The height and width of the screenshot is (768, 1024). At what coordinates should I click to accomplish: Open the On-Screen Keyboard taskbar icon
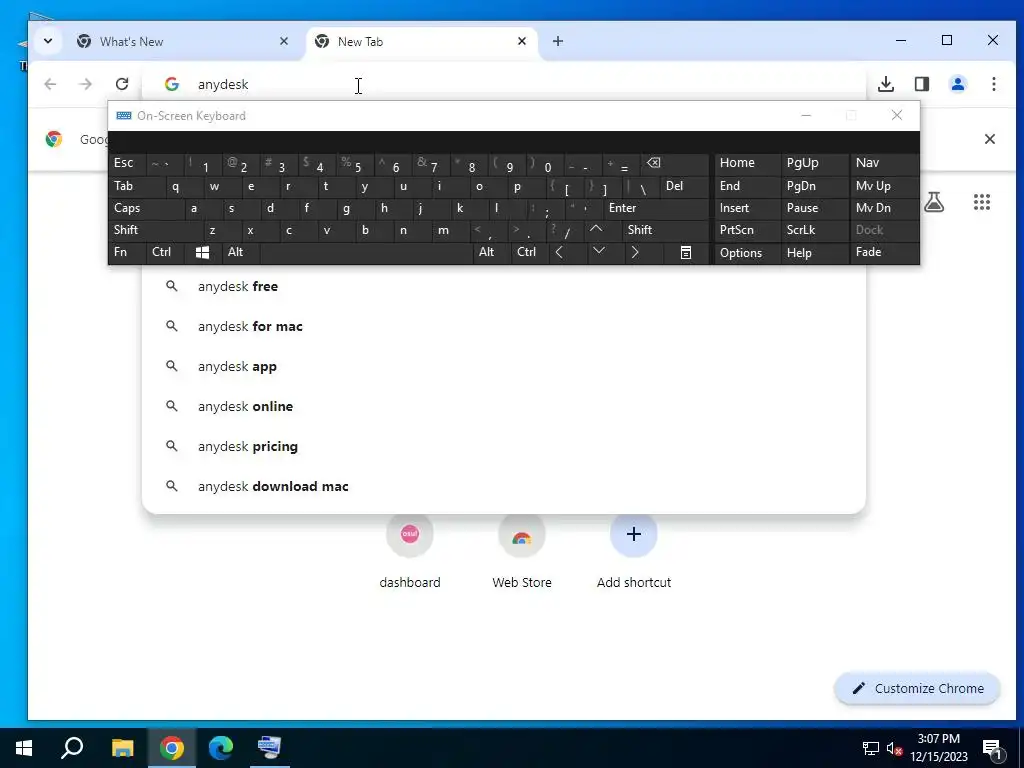[269, 748]
